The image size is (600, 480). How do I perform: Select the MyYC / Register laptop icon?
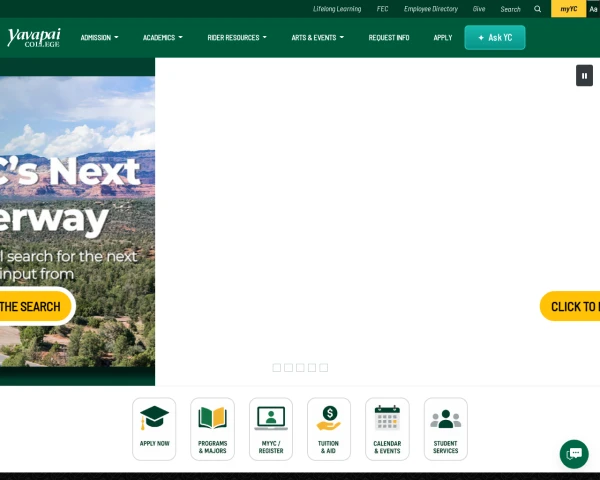tap(271, 429)
